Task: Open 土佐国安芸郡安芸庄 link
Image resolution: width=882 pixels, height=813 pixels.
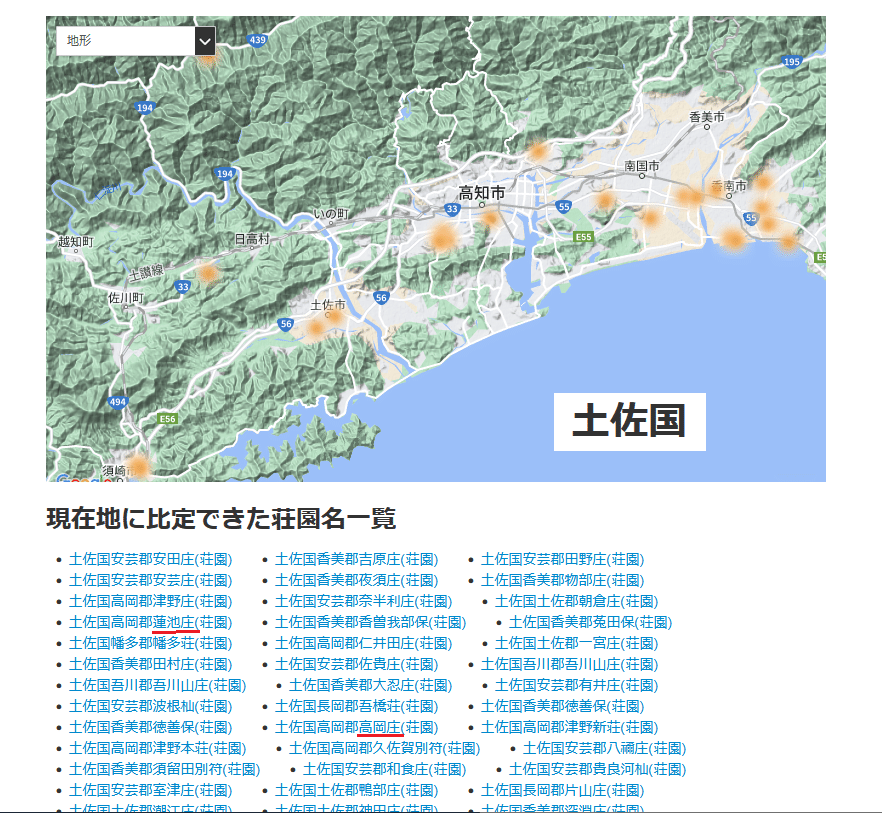Action: (x=151, y=580)
